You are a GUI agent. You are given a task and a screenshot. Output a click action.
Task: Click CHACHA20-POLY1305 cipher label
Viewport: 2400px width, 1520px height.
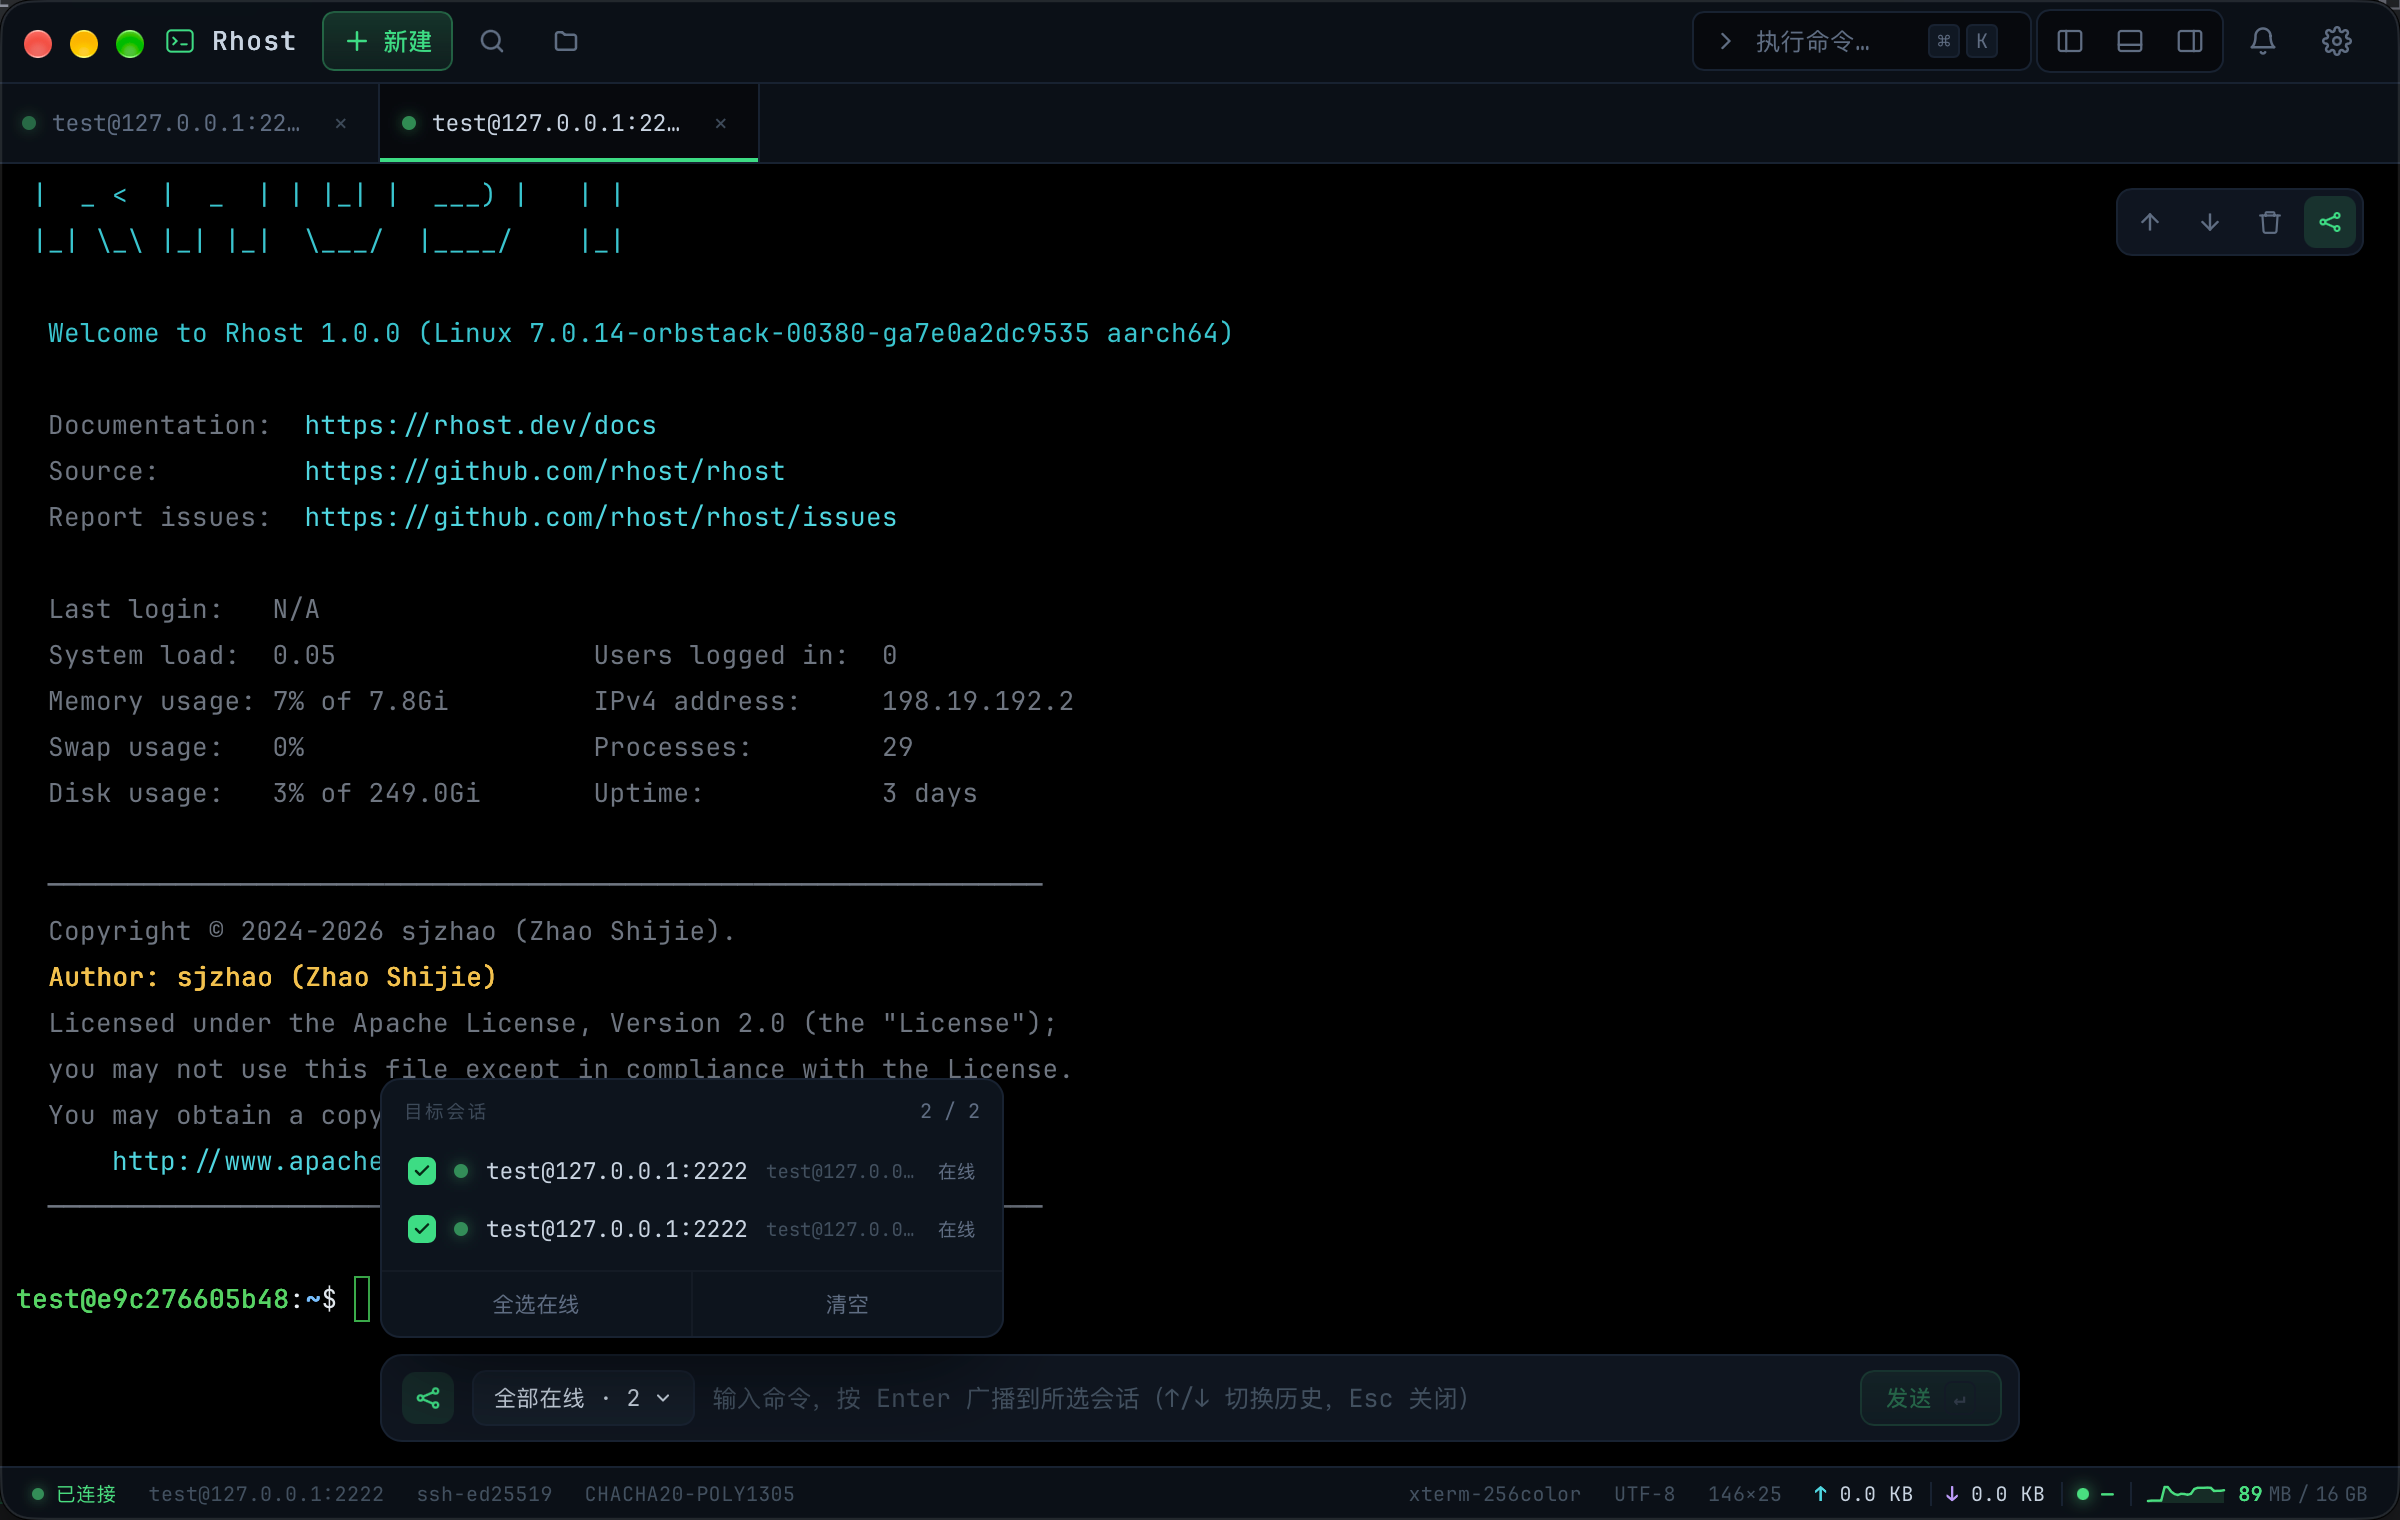(x=690, y=1494)
